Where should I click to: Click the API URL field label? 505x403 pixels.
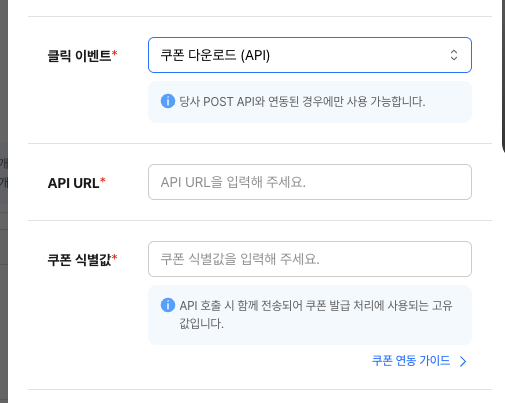(x=73, y=183)
